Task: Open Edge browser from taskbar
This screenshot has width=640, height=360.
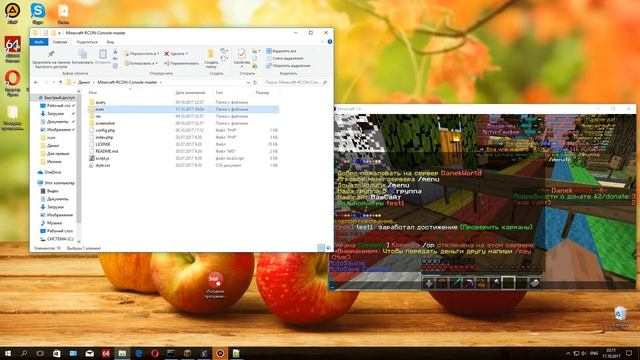Action: pyautogui.click(x=138, y=353)
